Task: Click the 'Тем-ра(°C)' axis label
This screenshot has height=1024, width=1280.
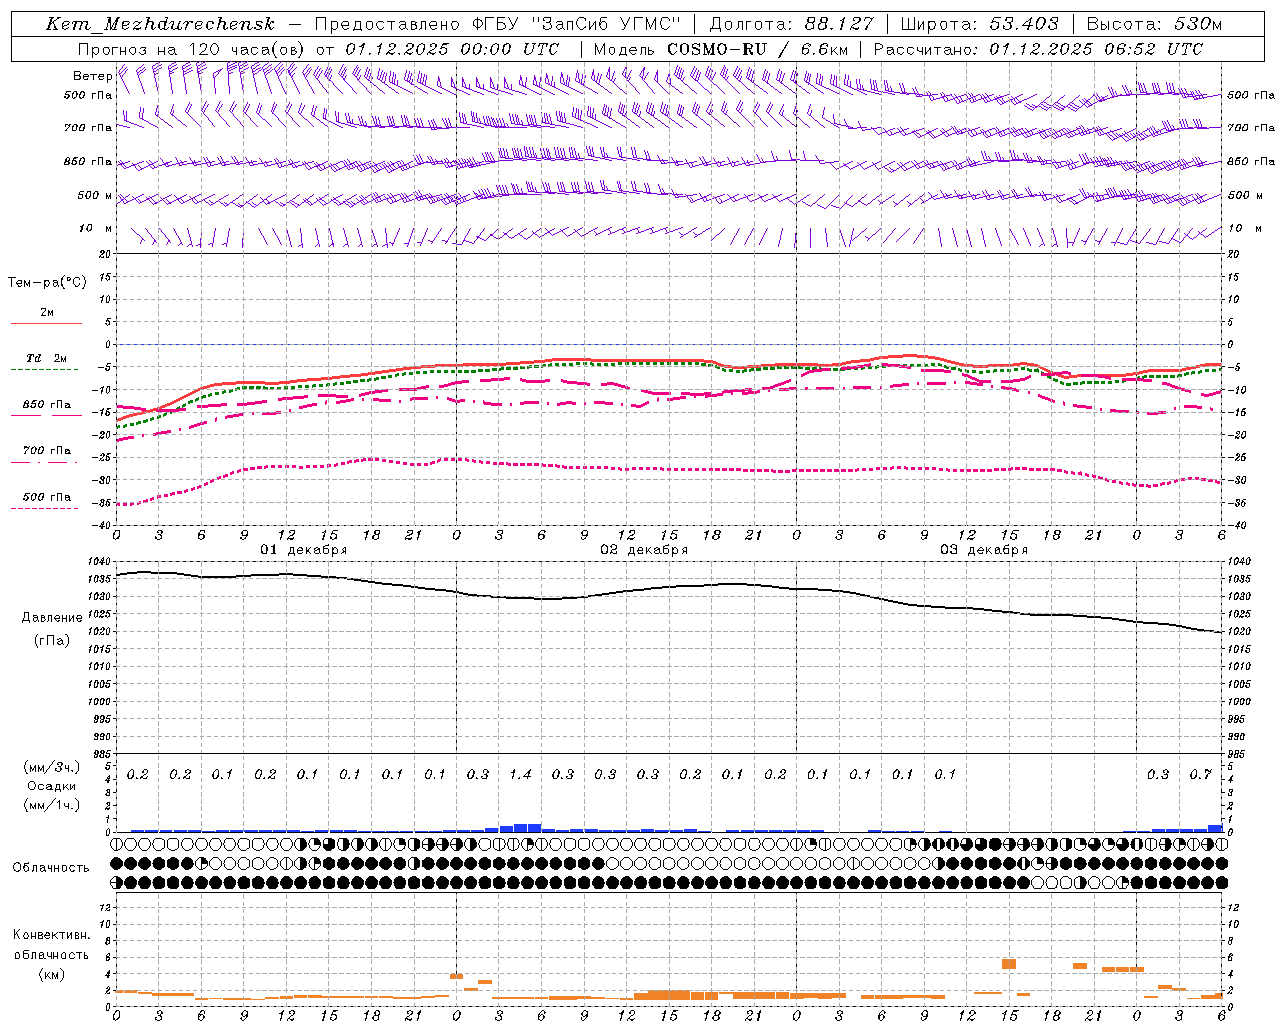Action: pyautogui.click(x=47, y=283)
